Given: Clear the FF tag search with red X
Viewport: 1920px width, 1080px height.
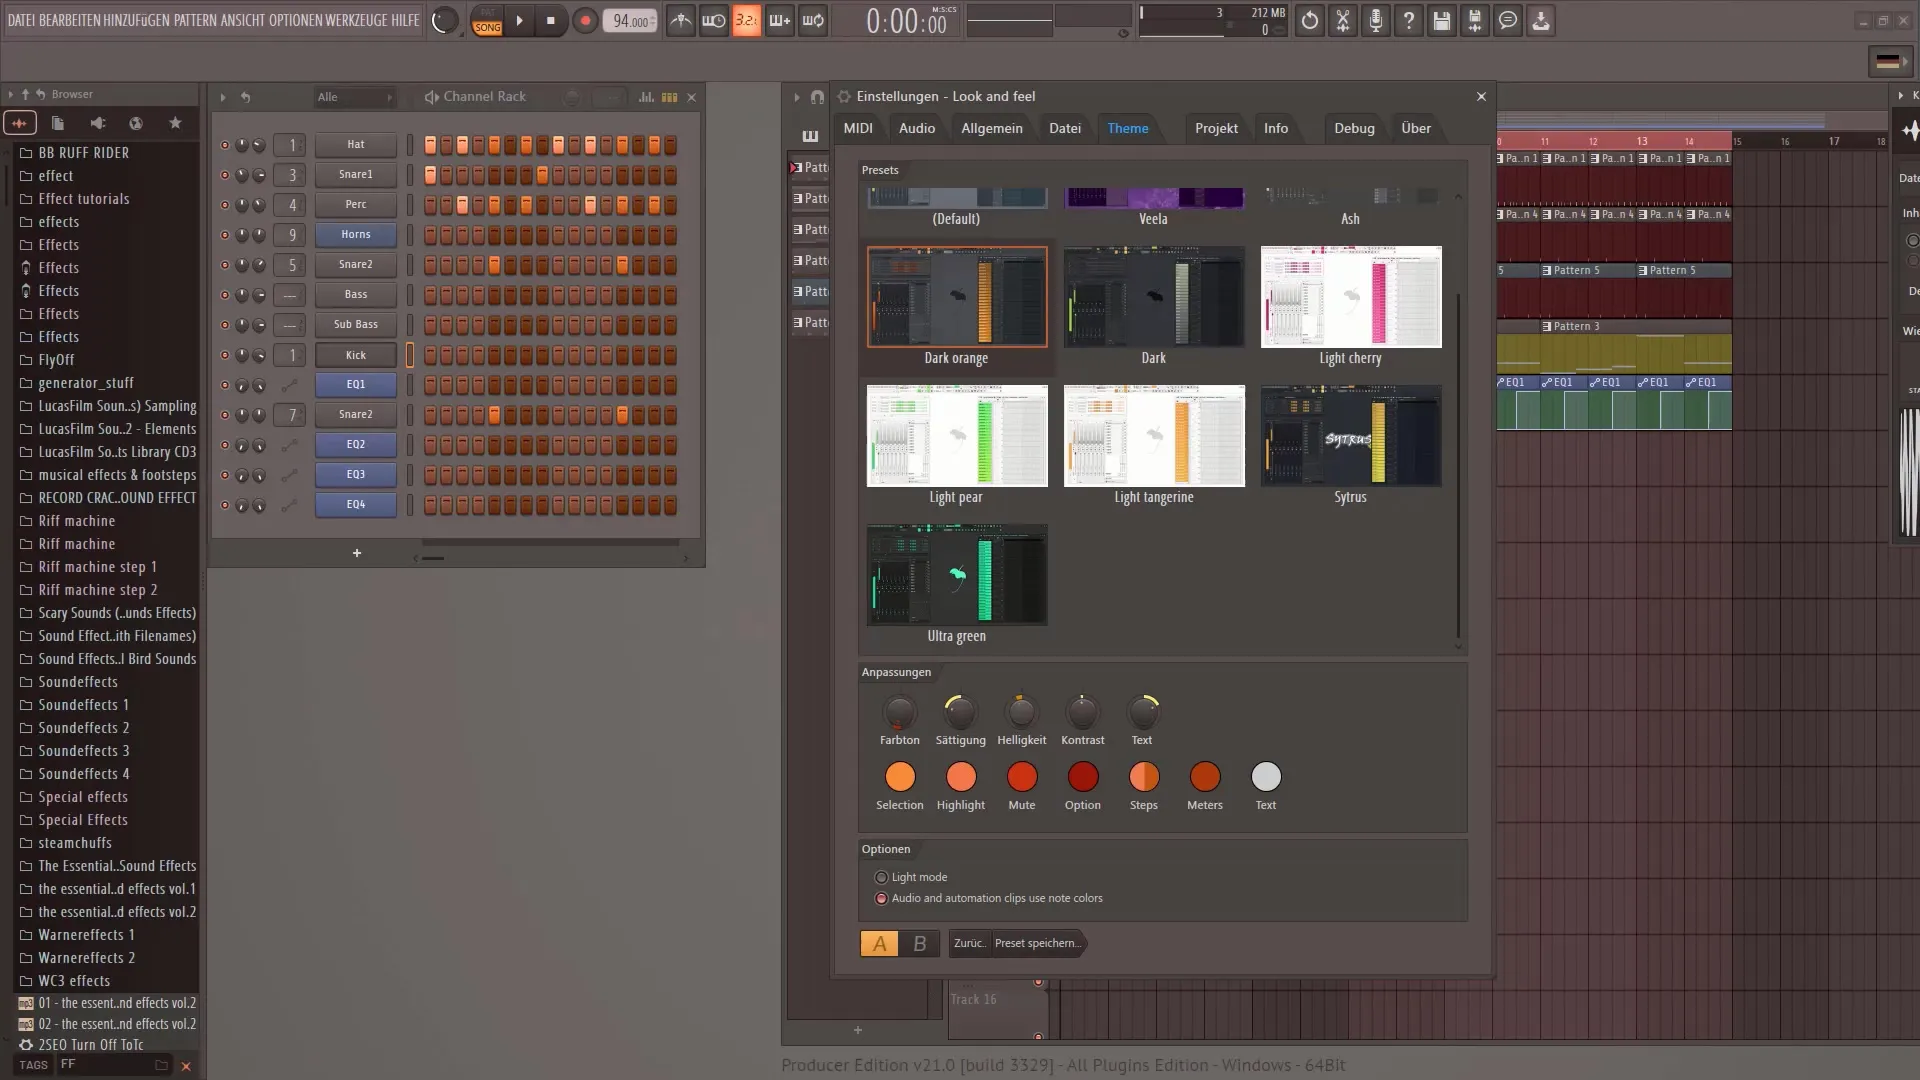Looking at the screenshot, I should pos(186,1066).
